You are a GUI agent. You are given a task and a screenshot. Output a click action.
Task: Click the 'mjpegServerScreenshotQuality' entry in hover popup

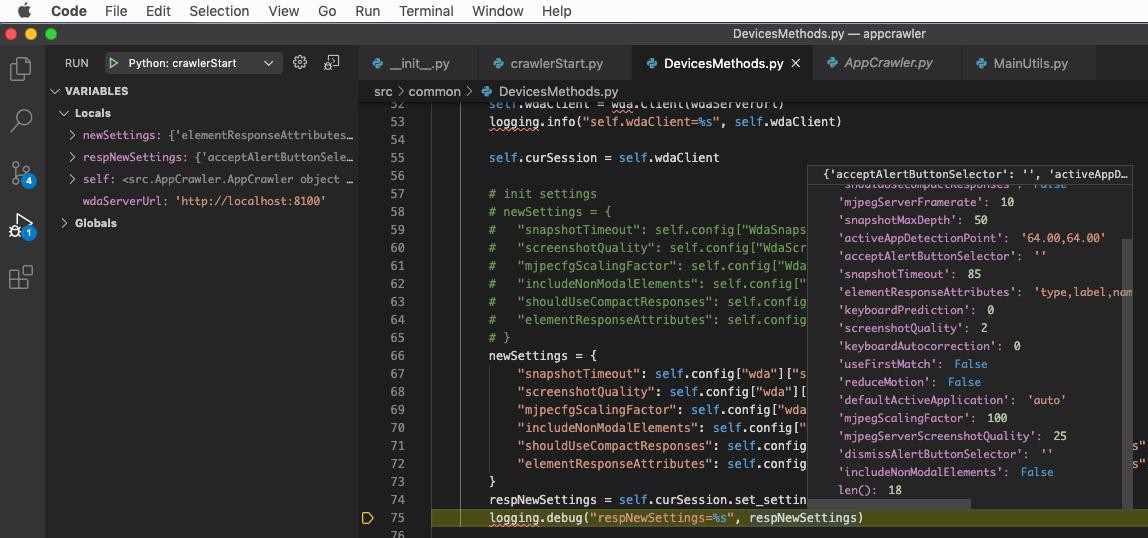tap(952, 436)
